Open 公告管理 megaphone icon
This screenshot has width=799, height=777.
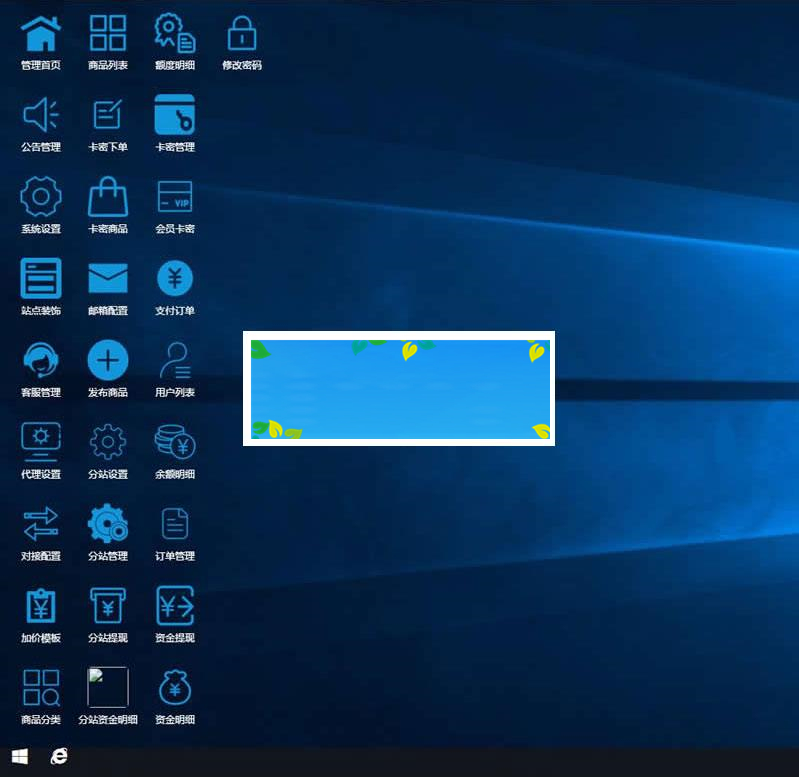pyautogui.click(x=41, y=115)
